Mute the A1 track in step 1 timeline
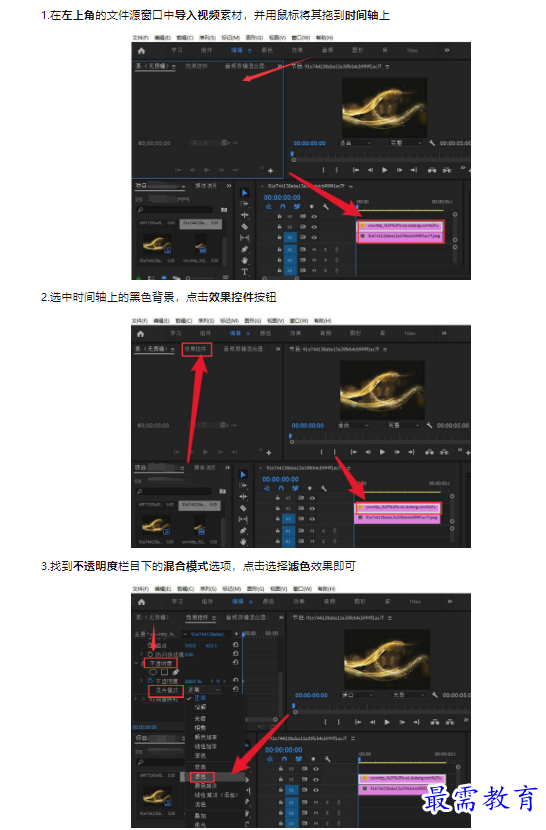The image size is (546, 830). 314,249
